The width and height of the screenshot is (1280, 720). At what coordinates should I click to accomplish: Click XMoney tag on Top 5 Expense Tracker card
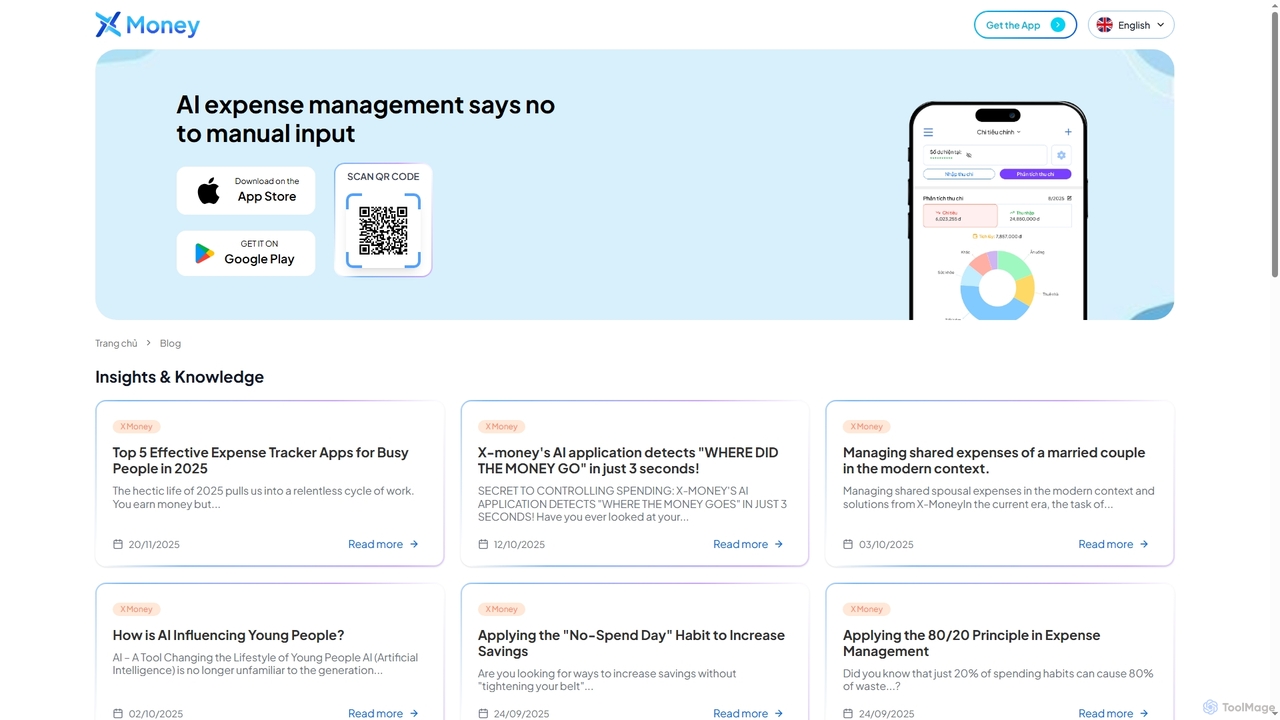[136, 426]
